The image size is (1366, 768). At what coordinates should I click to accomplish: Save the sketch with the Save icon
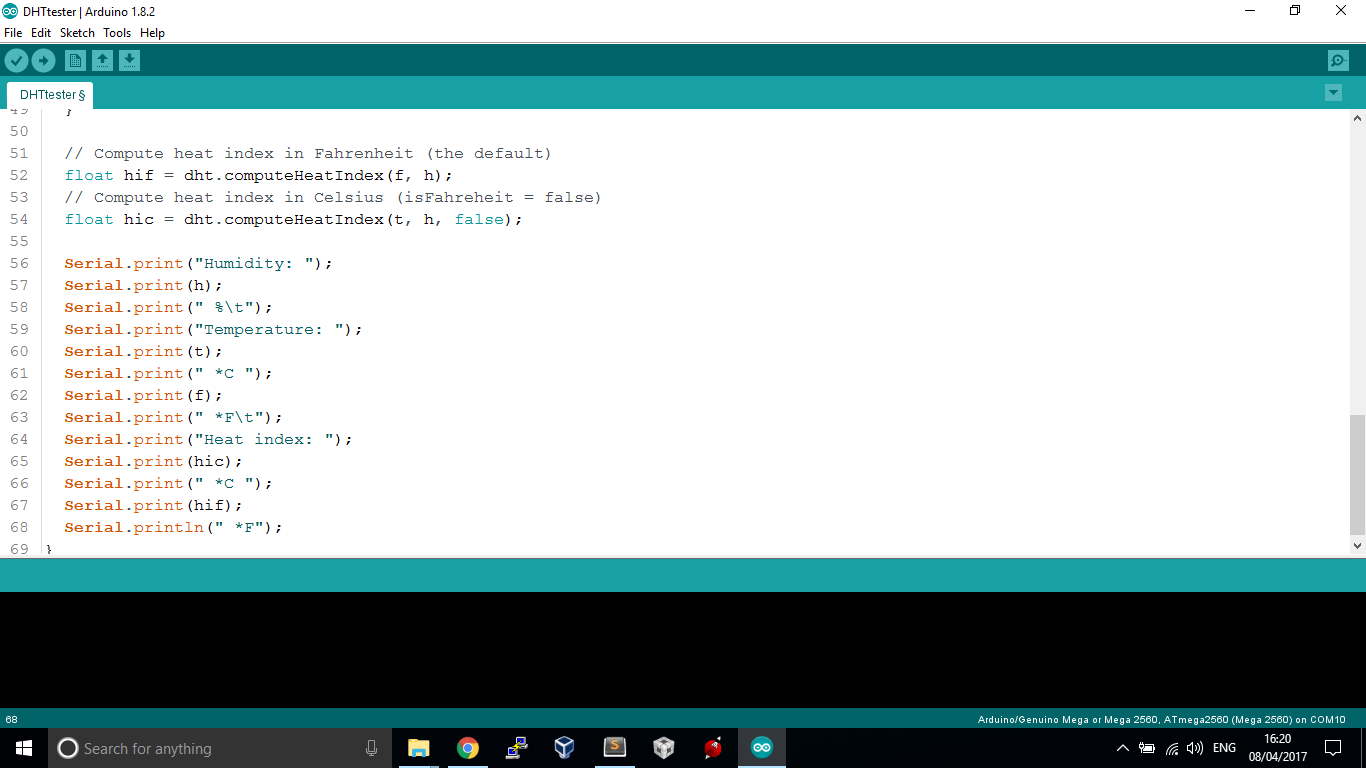coord(129,61)
